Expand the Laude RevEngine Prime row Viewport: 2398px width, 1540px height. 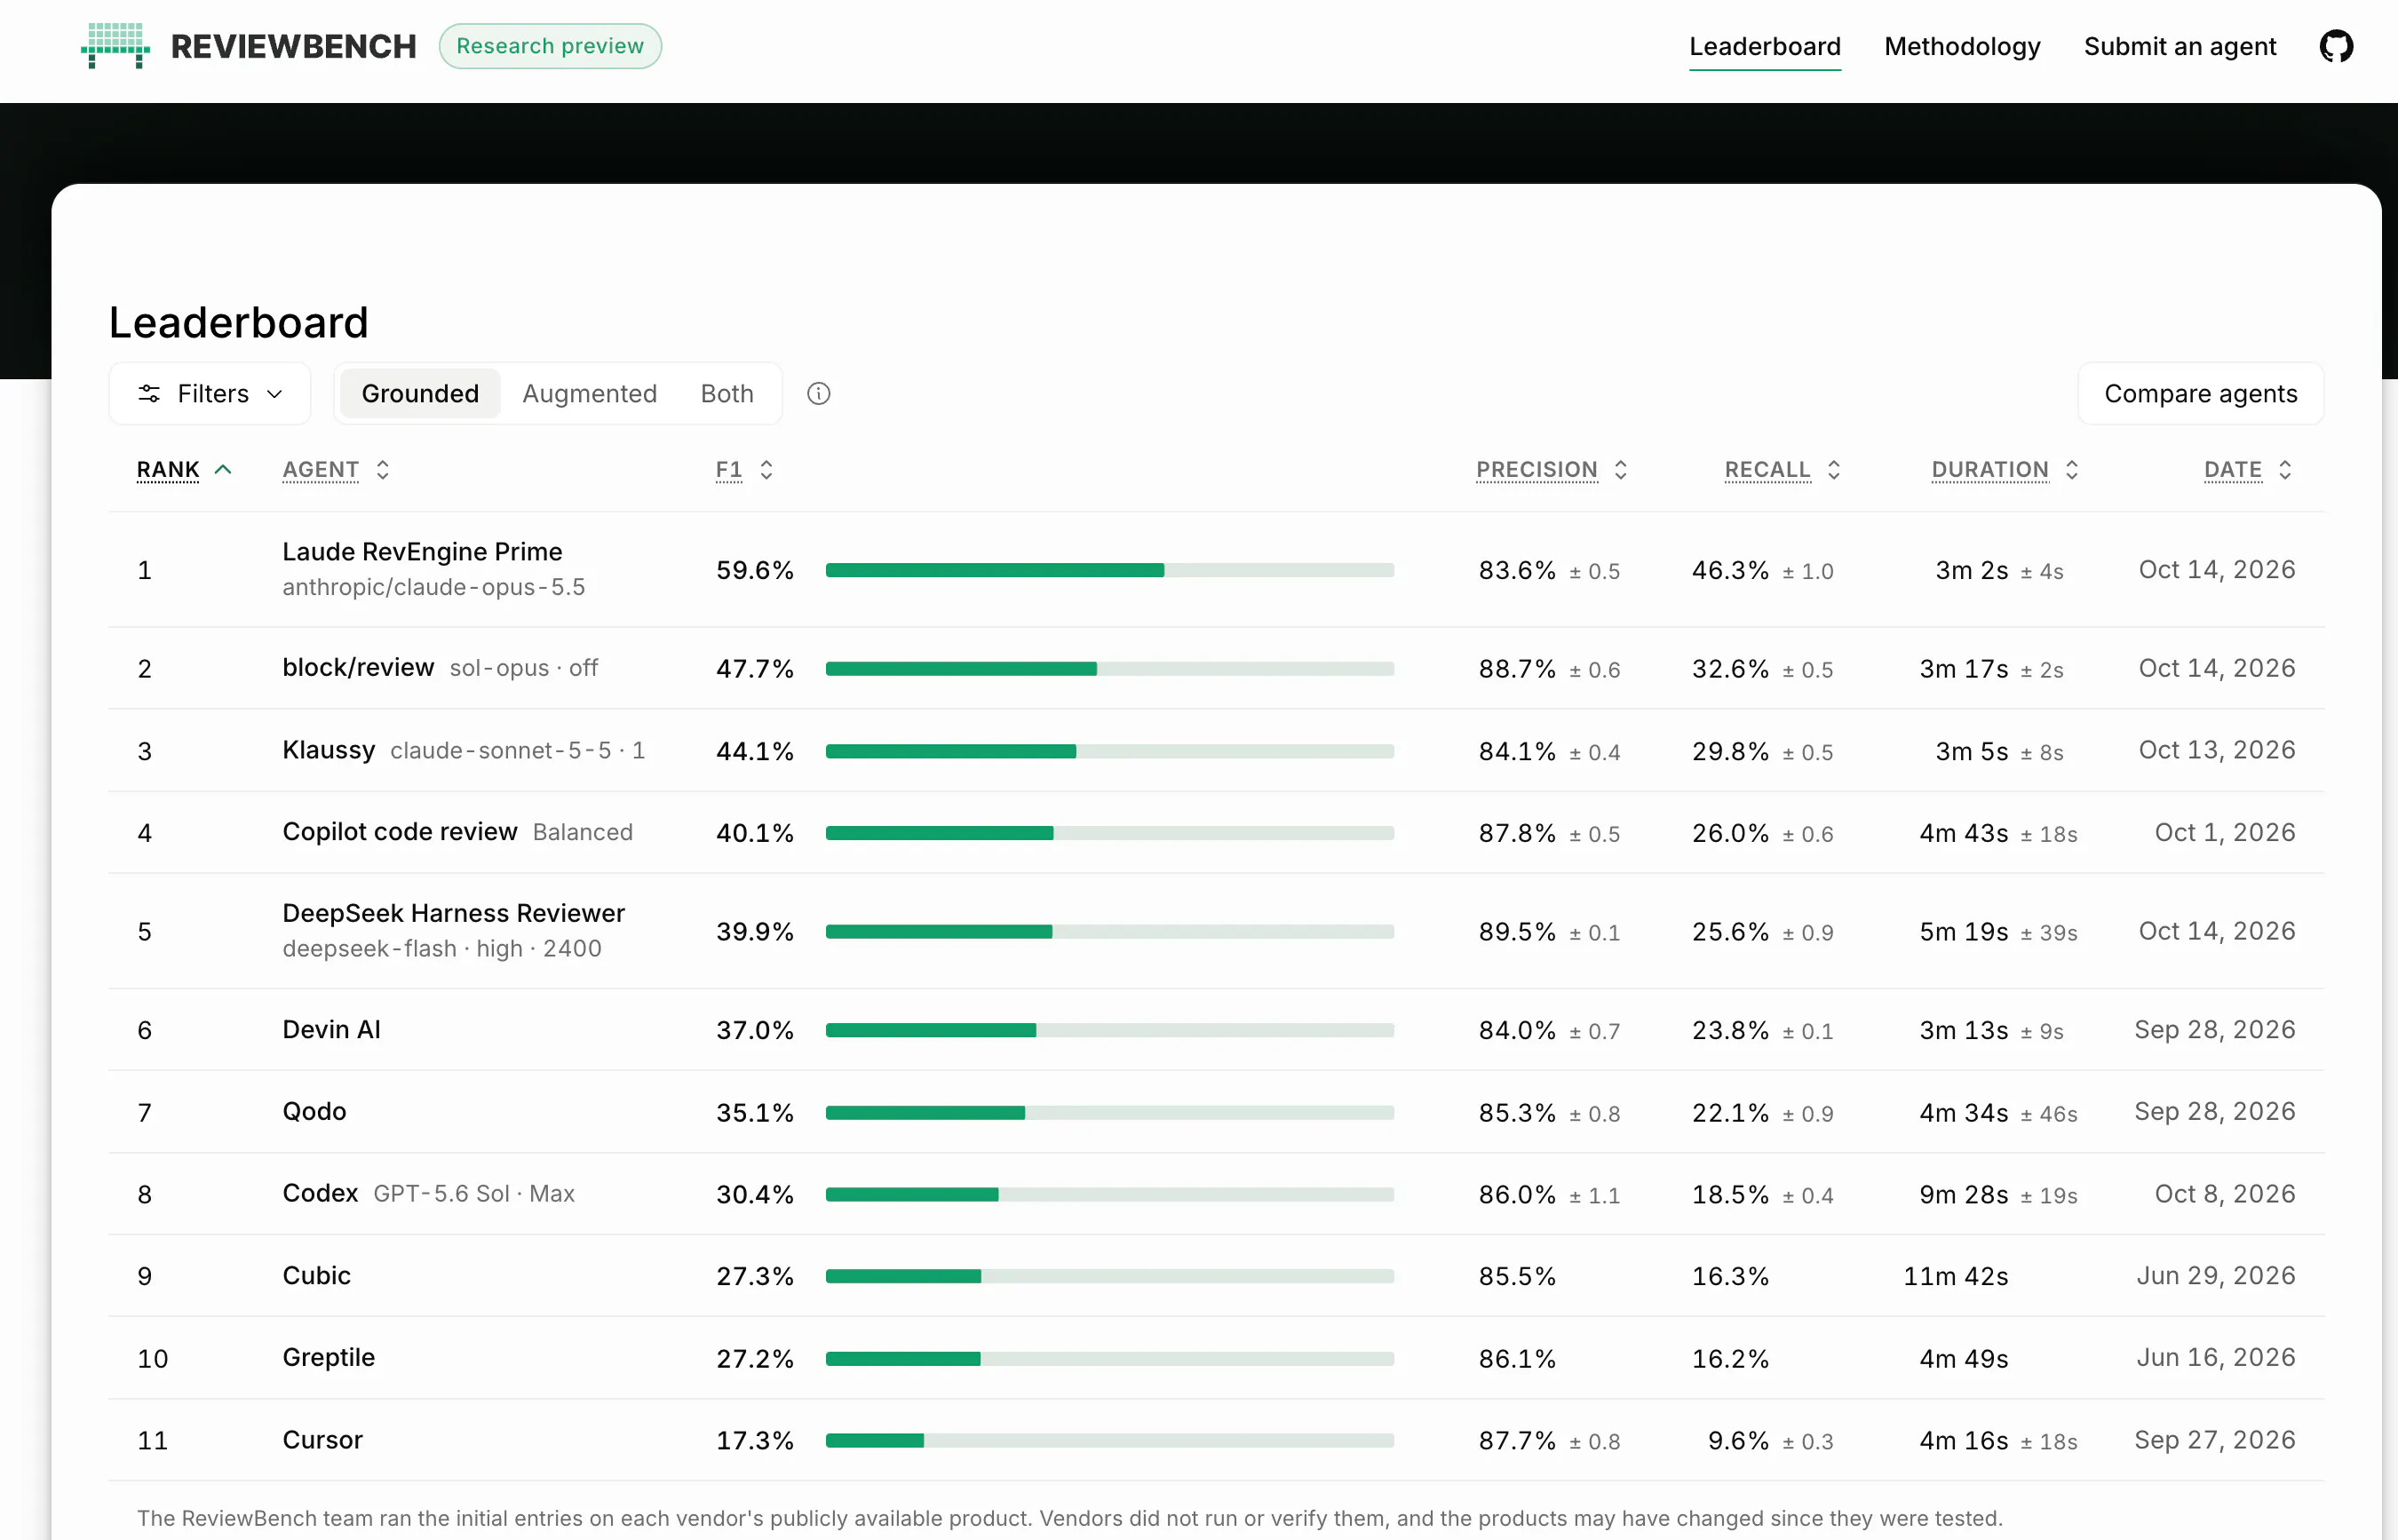tap(1216, 569)
